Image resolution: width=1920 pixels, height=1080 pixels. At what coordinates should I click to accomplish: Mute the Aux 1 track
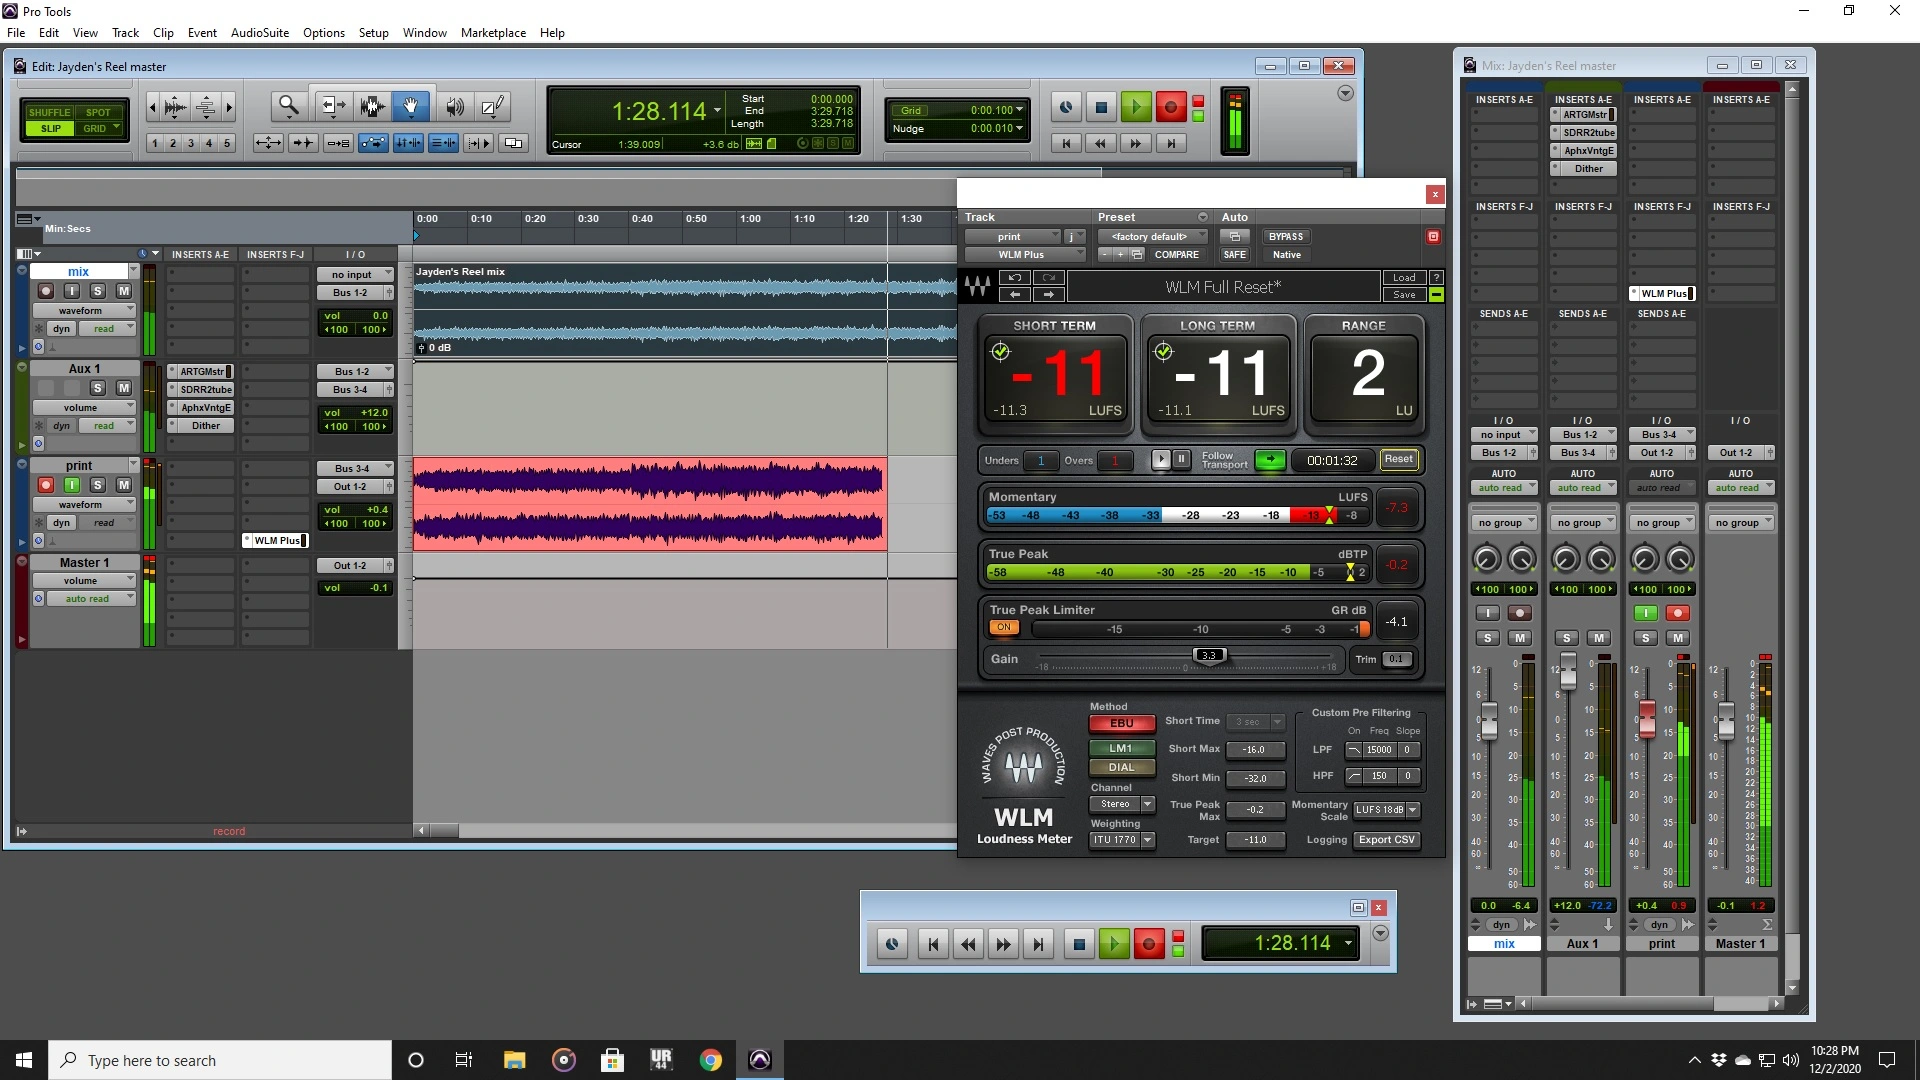coord(123,388)
